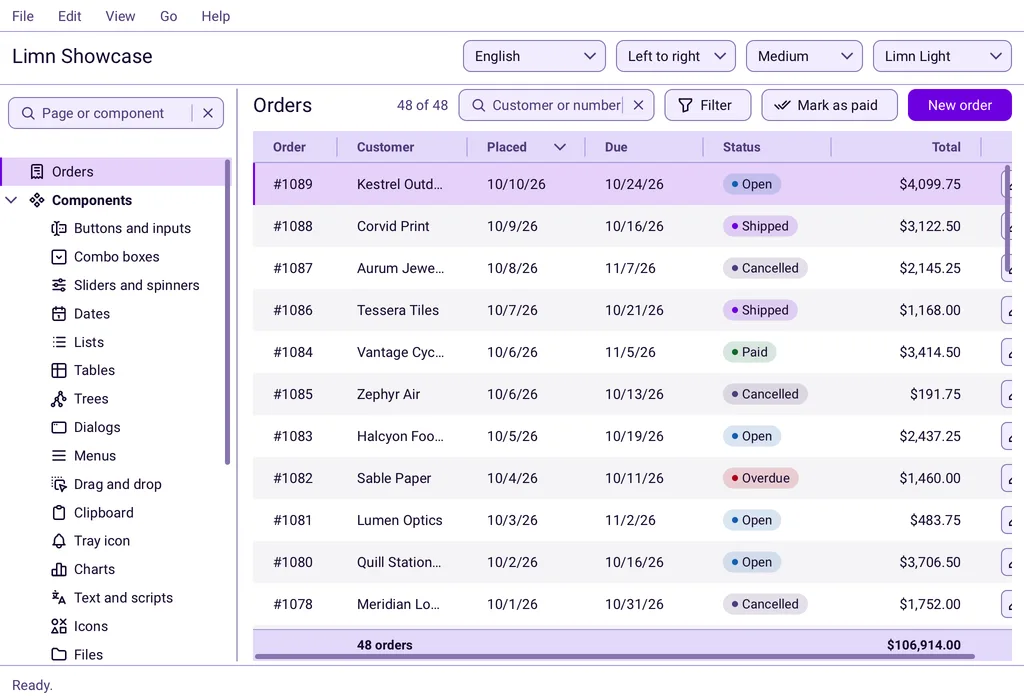Focus the Customer or number search field
The width and height of the screenshot is (1024, 700).
coord(556,105)
